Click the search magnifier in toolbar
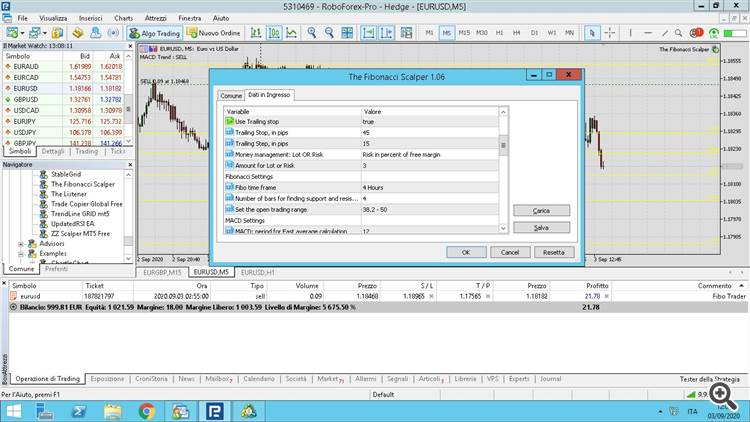The height and width of the screenshot is (422, 750). point(678,33)
